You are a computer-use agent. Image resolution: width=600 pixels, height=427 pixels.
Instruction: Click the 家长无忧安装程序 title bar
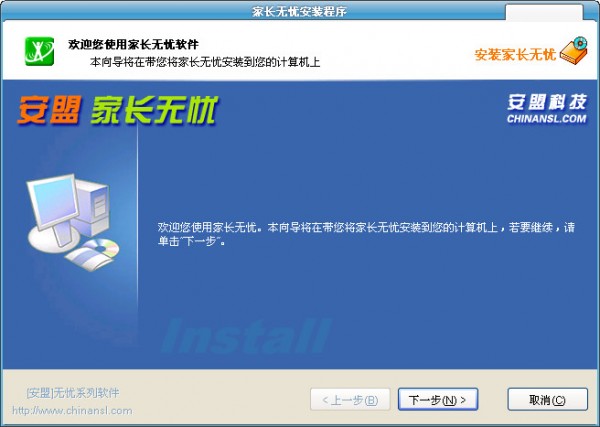(299, 11)
